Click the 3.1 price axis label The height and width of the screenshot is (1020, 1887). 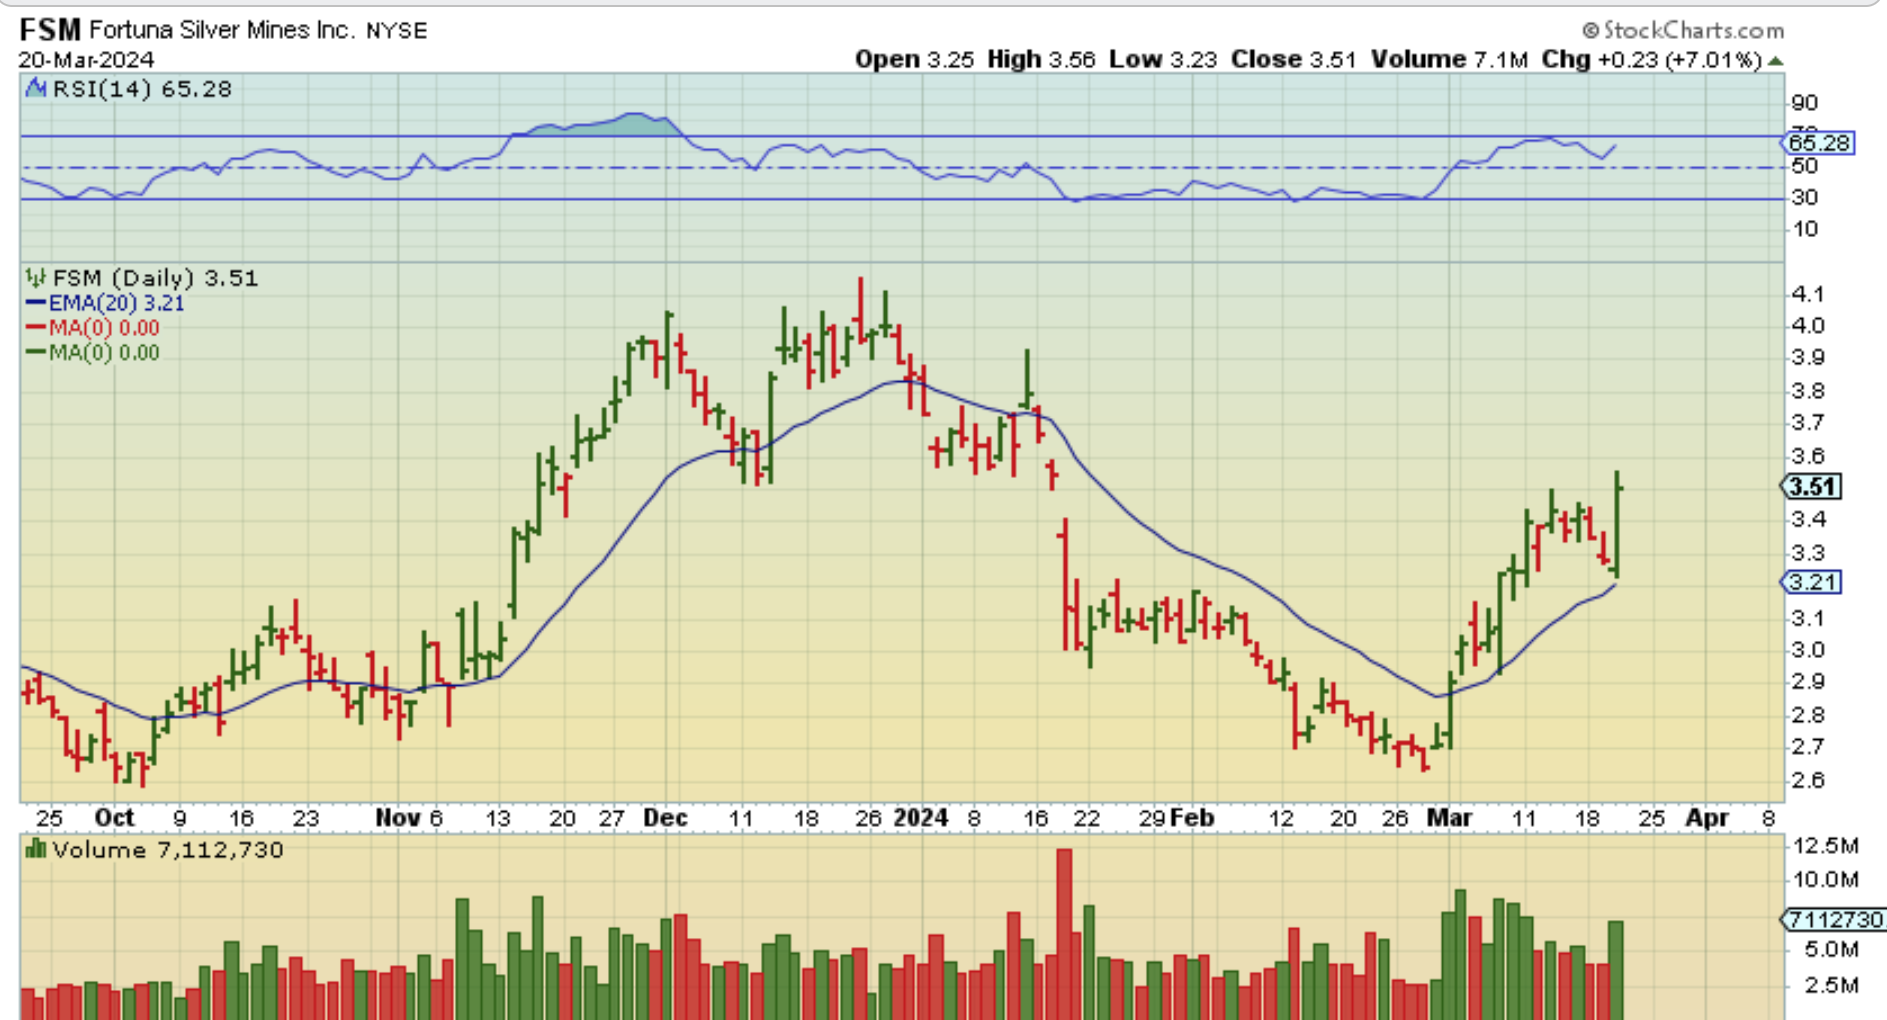1808,618
